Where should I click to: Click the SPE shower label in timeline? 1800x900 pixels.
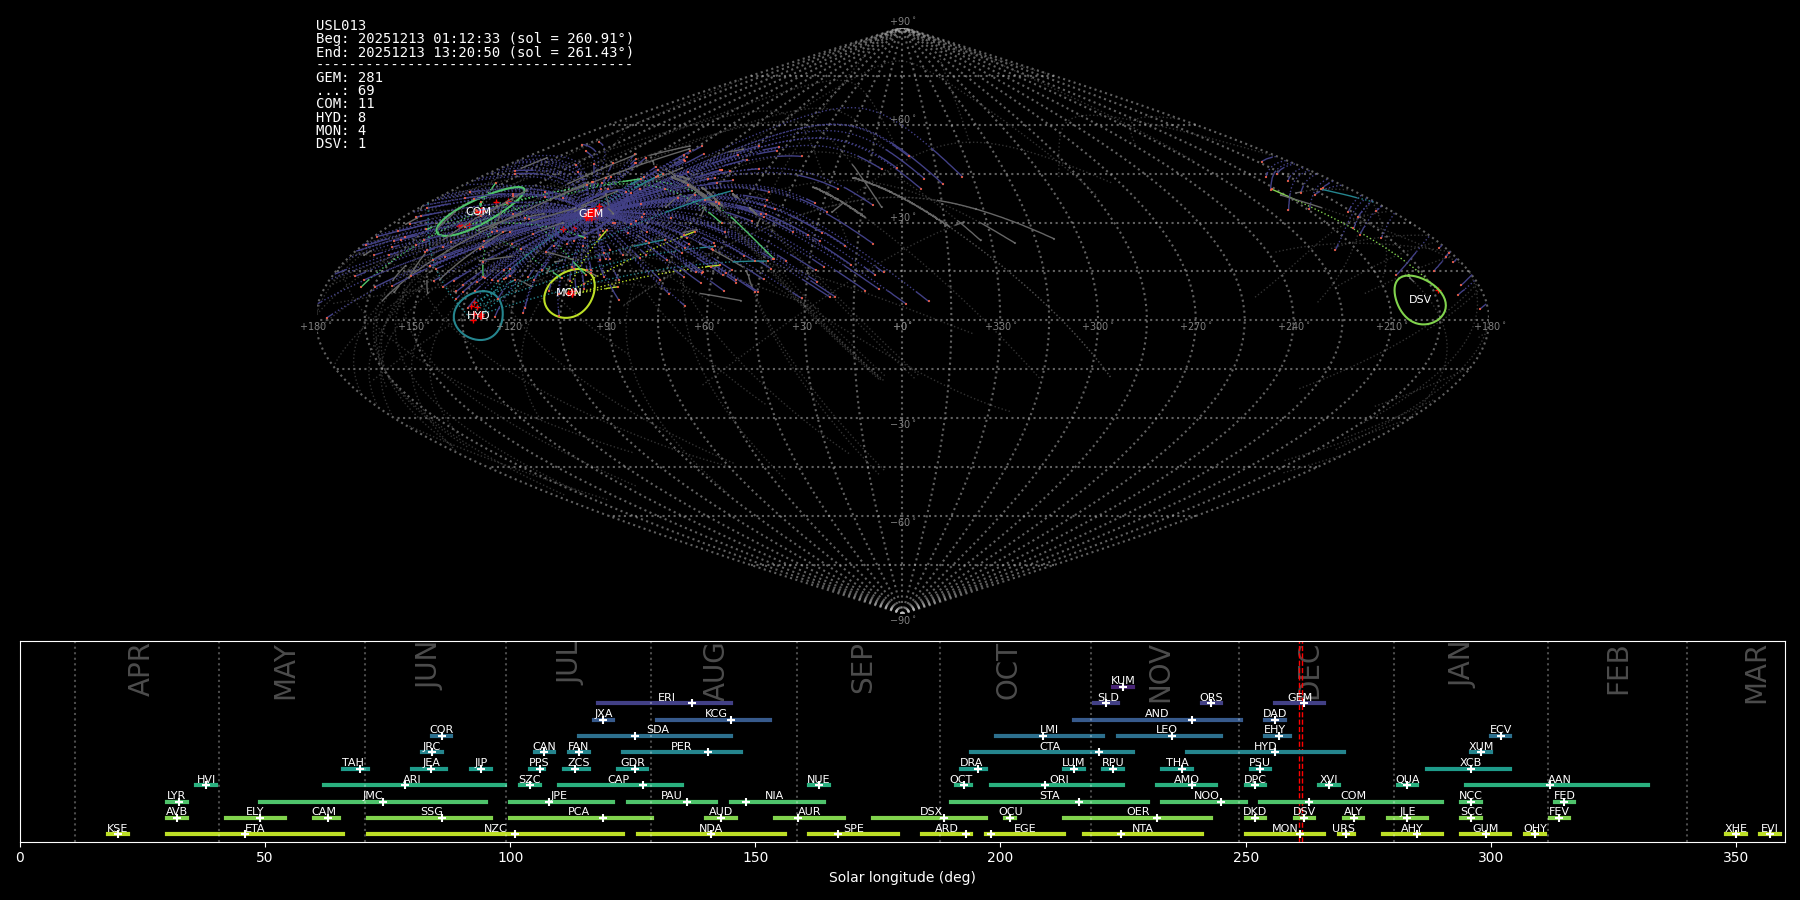854,829
